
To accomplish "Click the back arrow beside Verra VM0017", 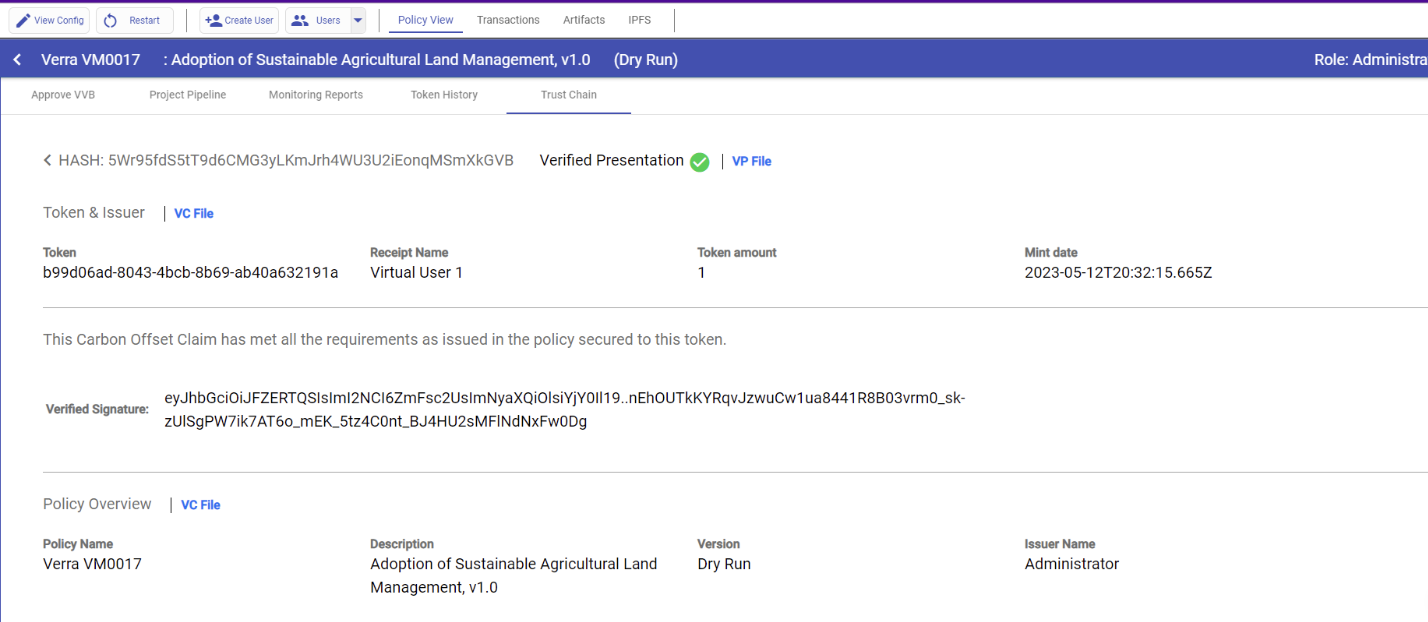I will 17,60.
